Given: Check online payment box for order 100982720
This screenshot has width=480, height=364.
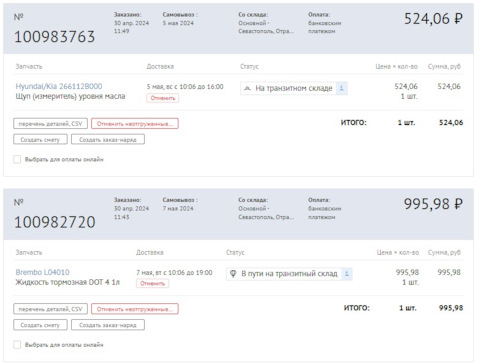Looking at the screenshot, I should pyautogui.click(x=17, y=345).
